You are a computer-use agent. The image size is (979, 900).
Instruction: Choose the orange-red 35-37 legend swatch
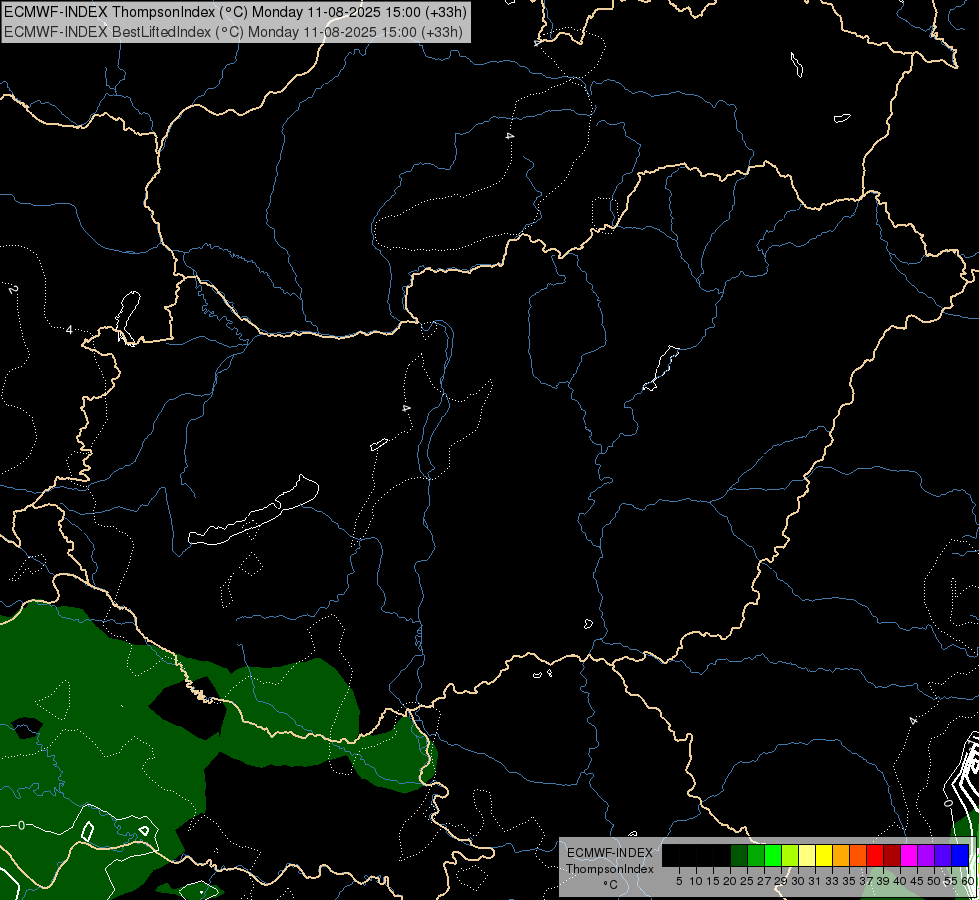(x=858, y=855)
